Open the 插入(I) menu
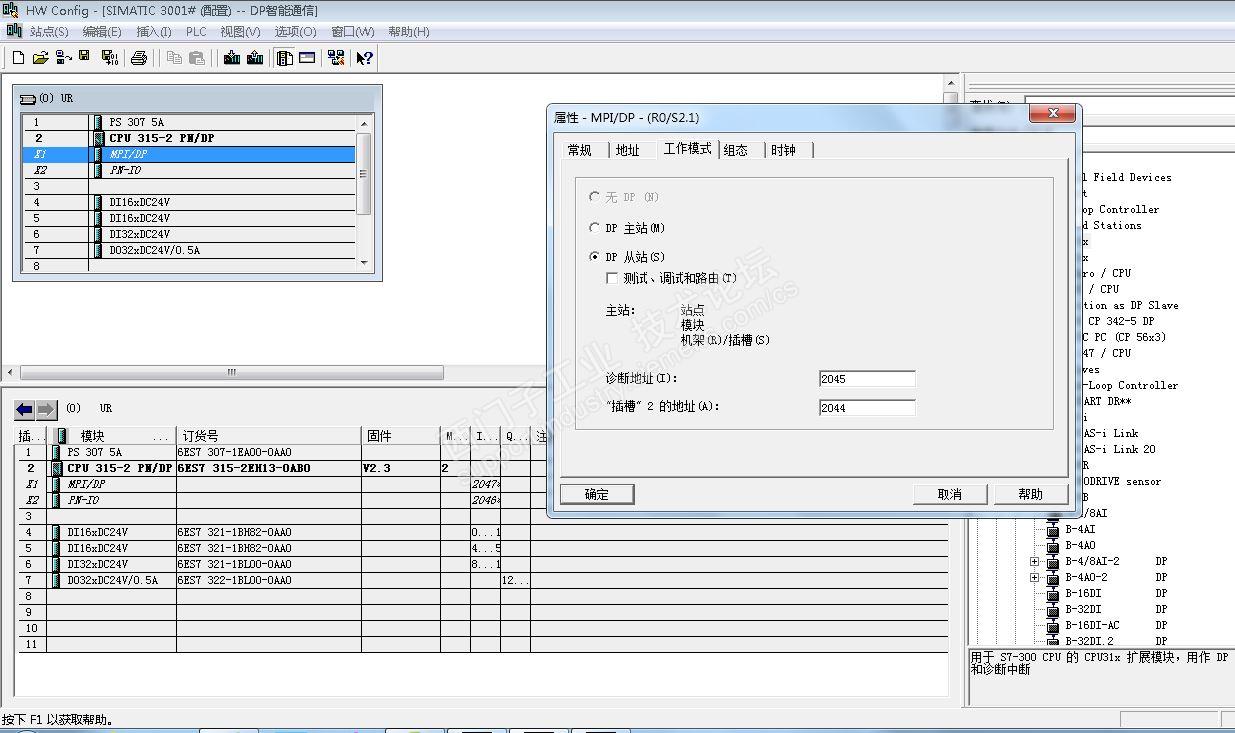This screenshot has width=1235, height=733. (x=154, y=32)
